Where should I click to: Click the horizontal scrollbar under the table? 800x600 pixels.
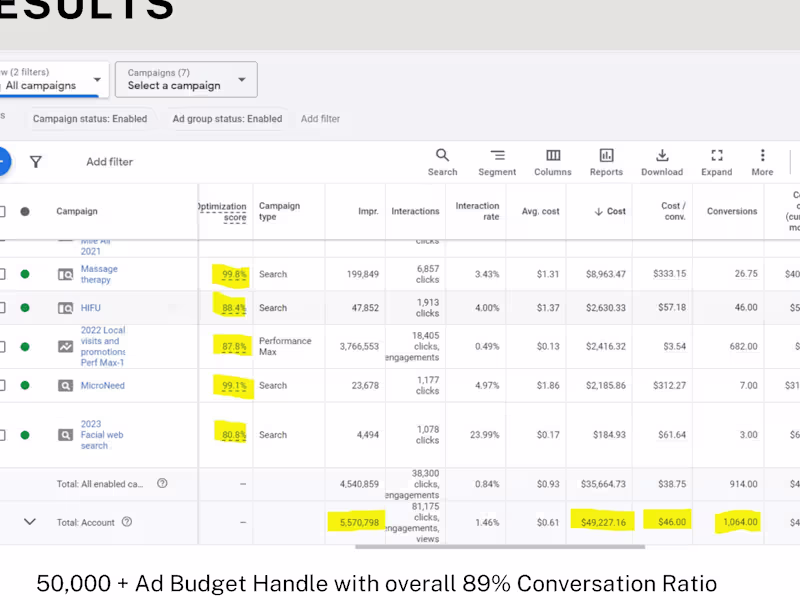point(500,547)
